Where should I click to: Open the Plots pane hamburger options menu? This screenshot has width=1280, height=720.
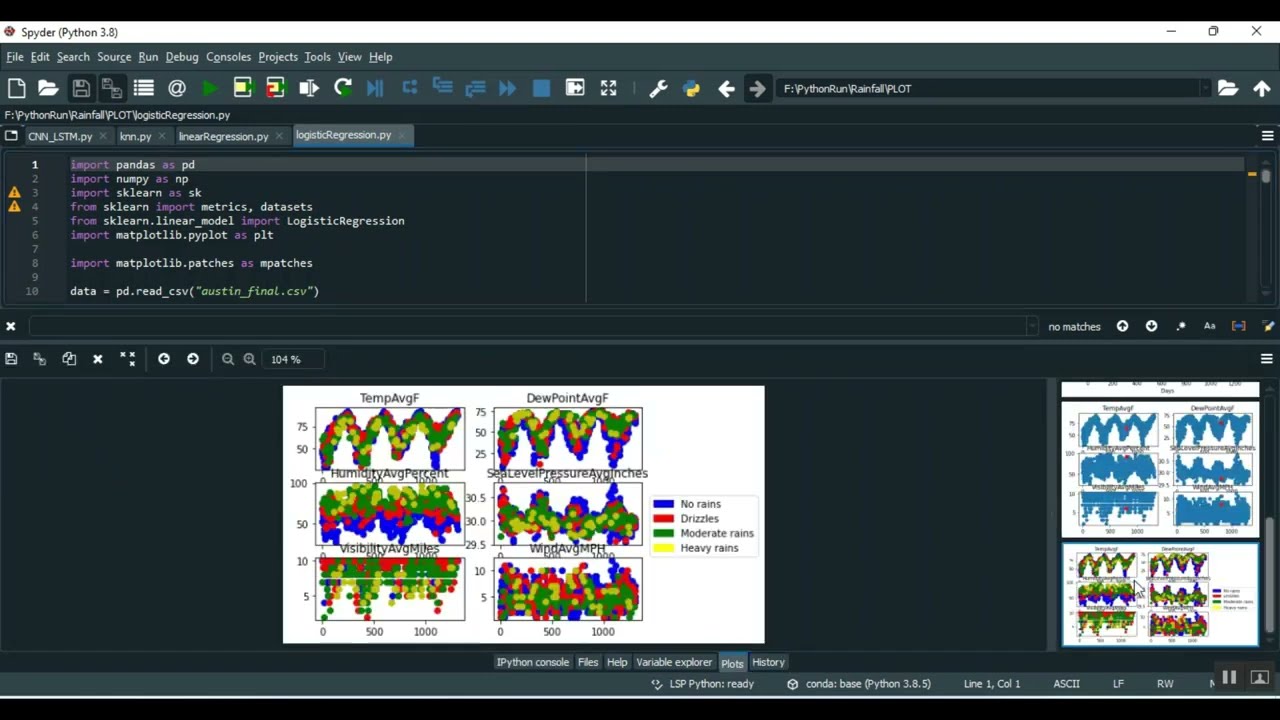tap(1267, 359)
